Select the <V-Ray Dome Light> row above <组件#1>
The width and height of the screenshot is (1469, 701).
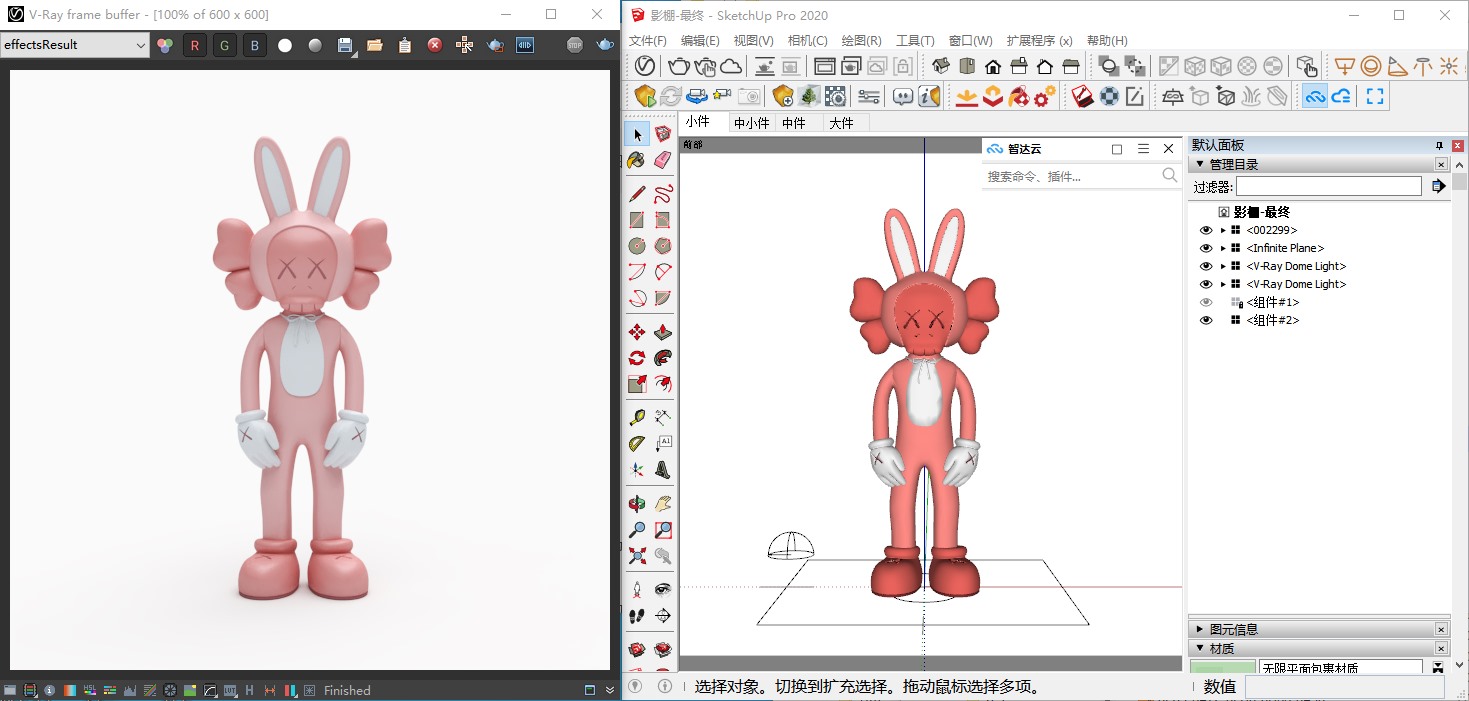tap(1296, 284)
